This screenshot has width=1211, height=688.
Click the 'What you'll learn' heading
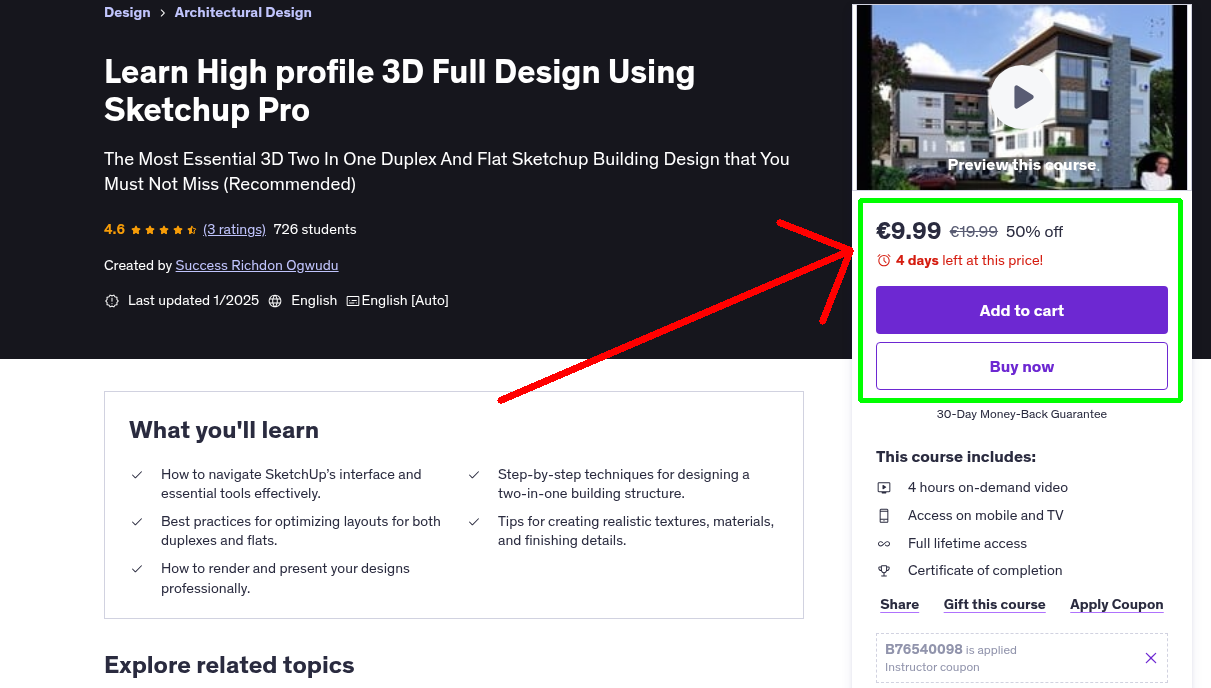(x=224, y=430)
